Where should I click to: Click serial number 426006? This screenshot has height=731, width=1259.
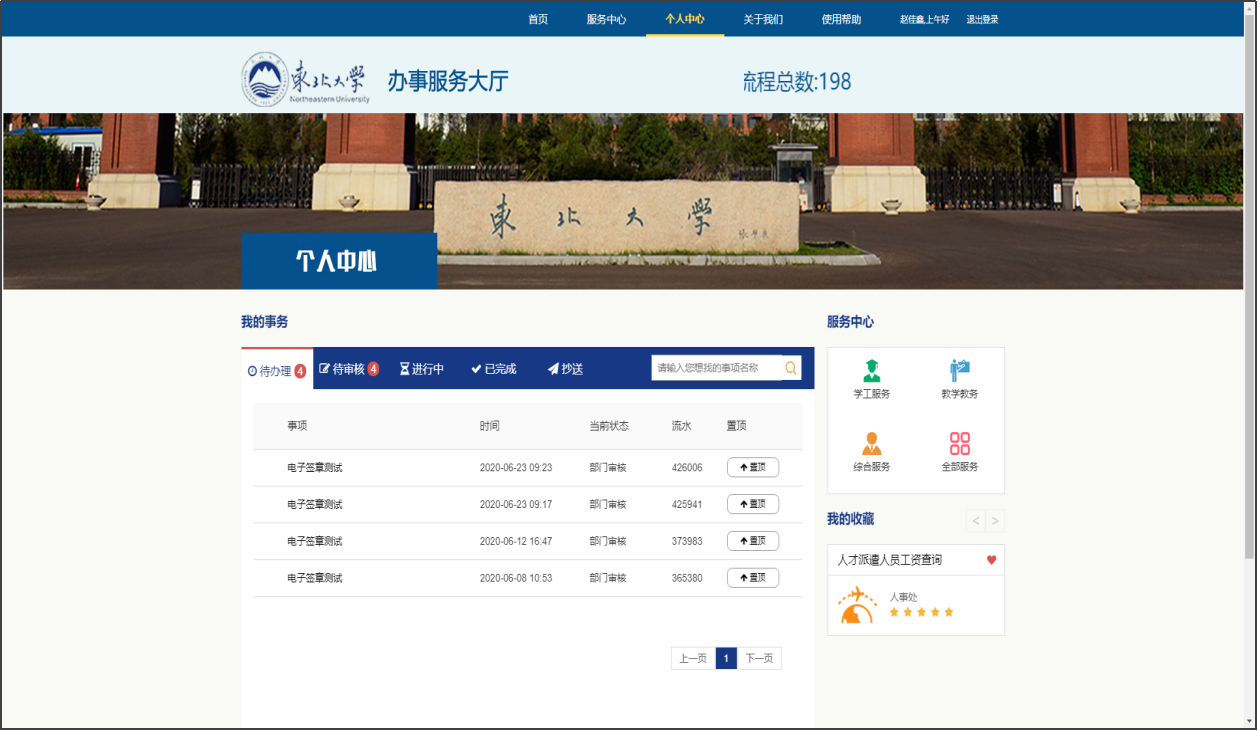(687, 468)
